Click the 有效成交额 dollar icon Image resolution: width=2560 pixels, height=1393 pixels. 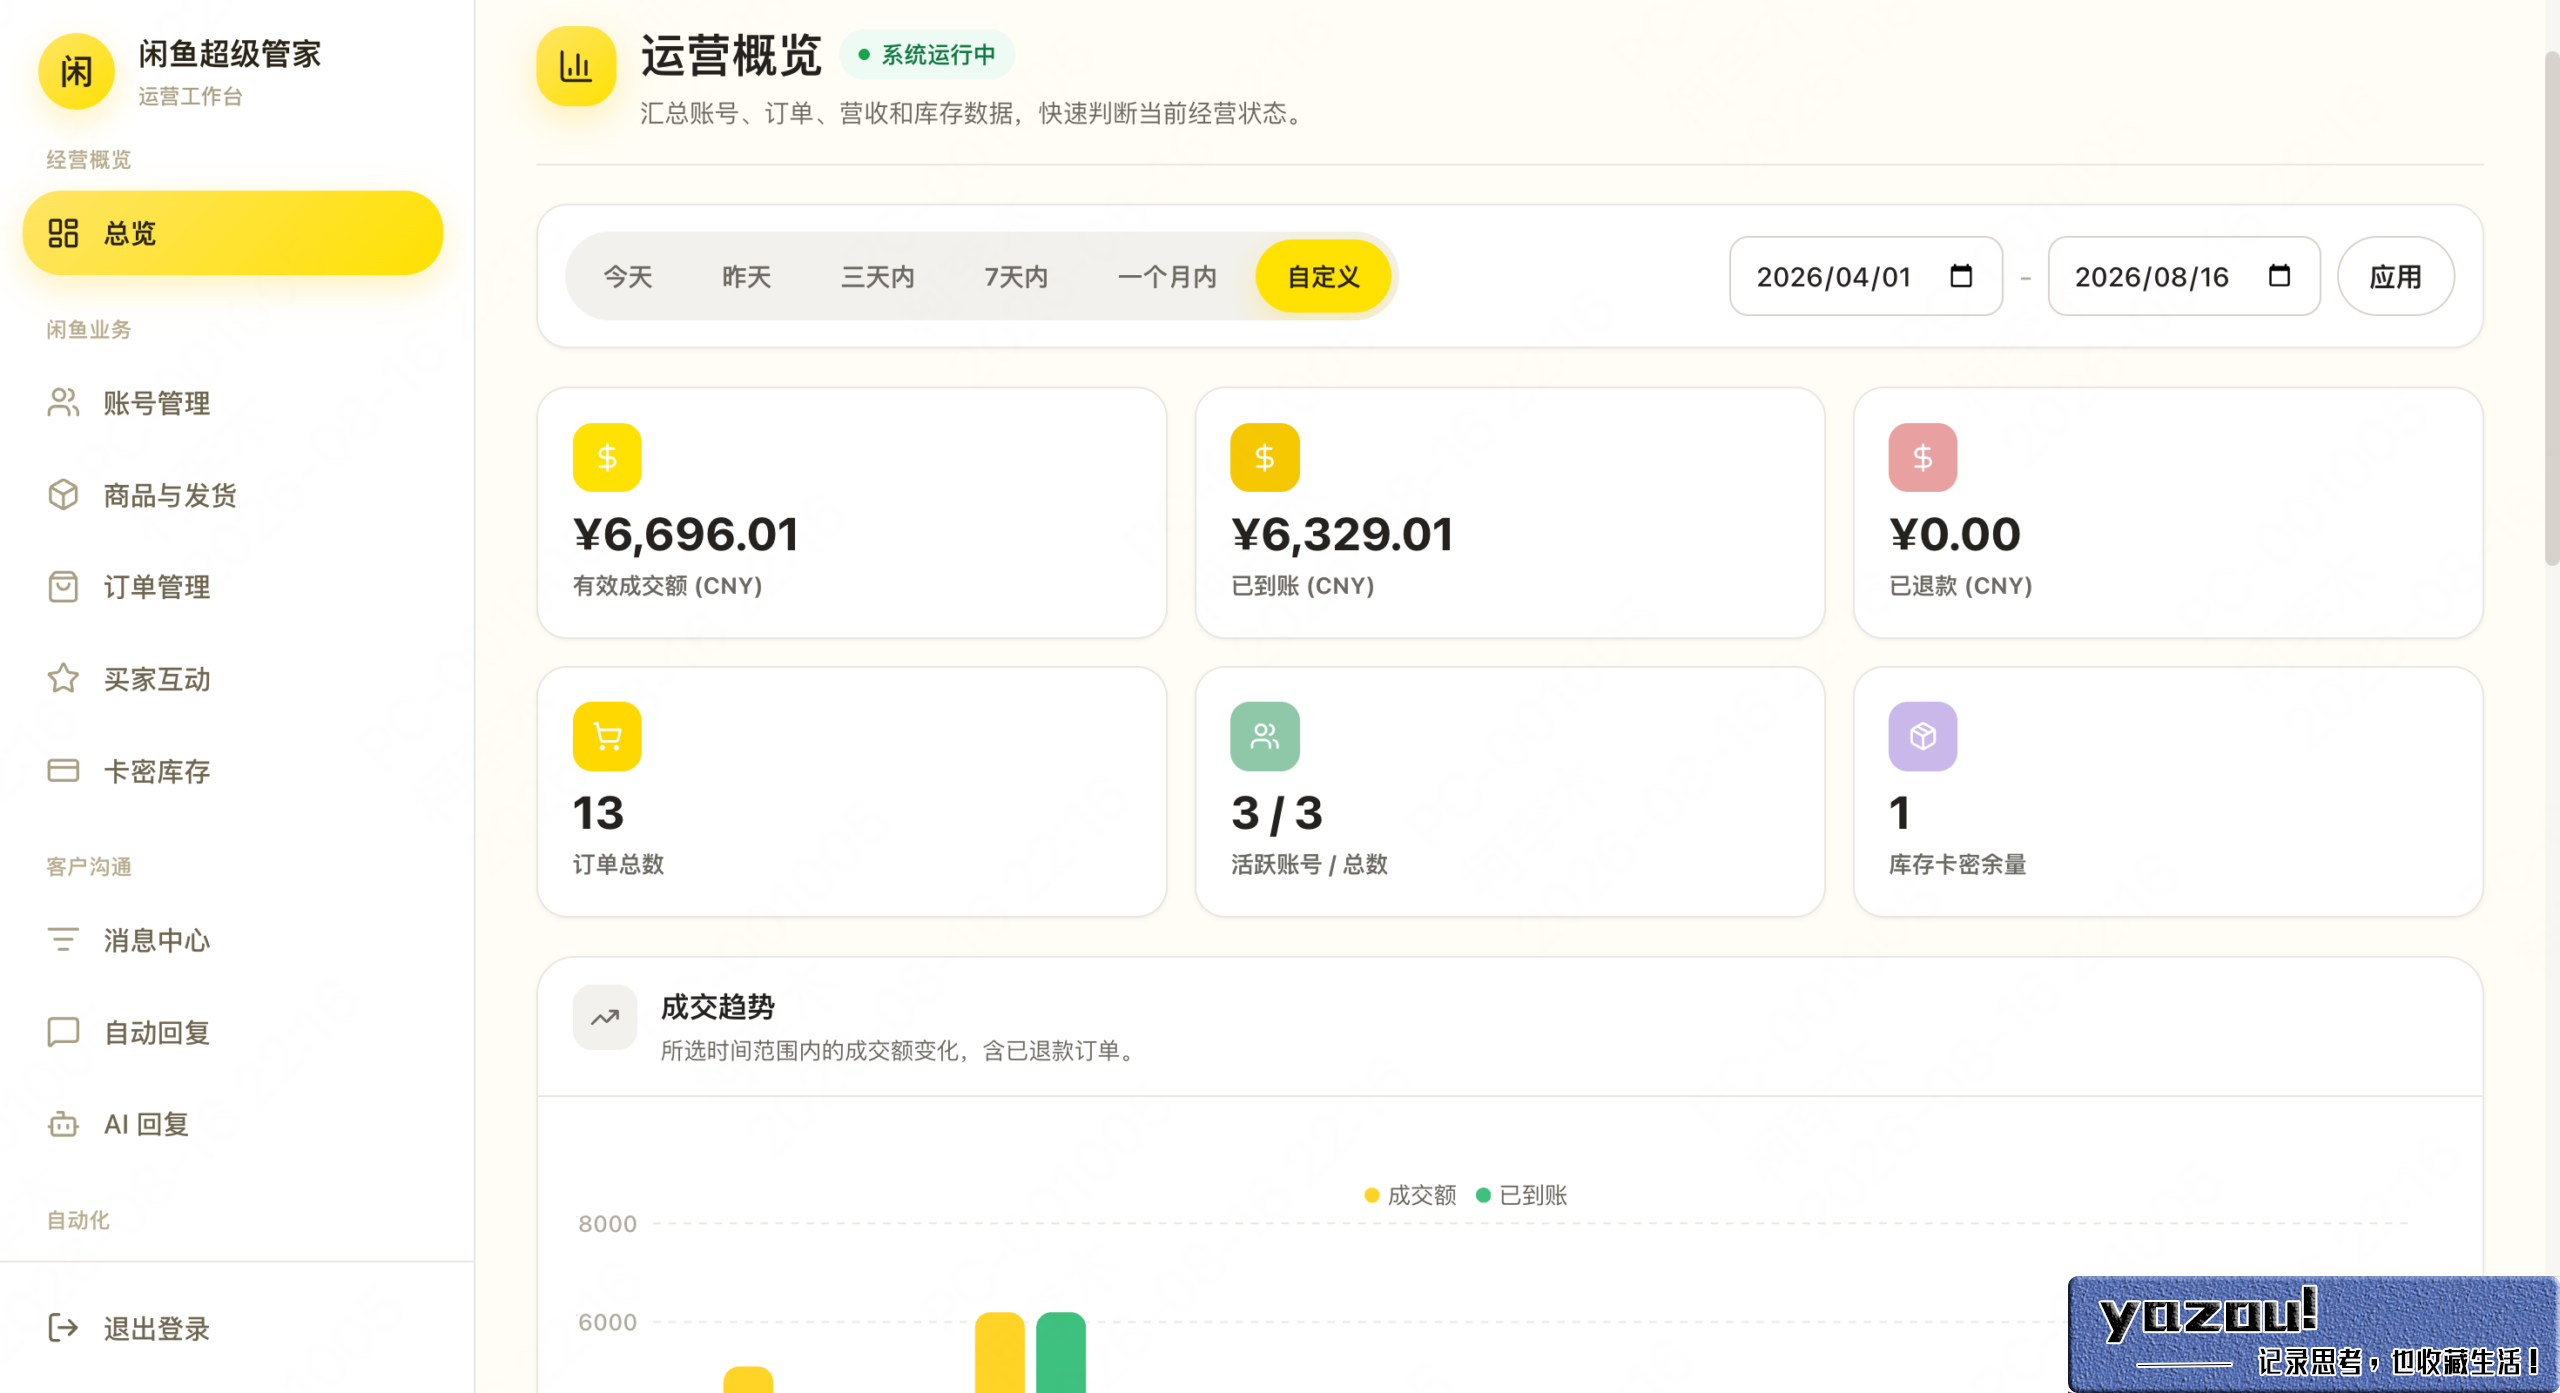(x=607, y=457)
